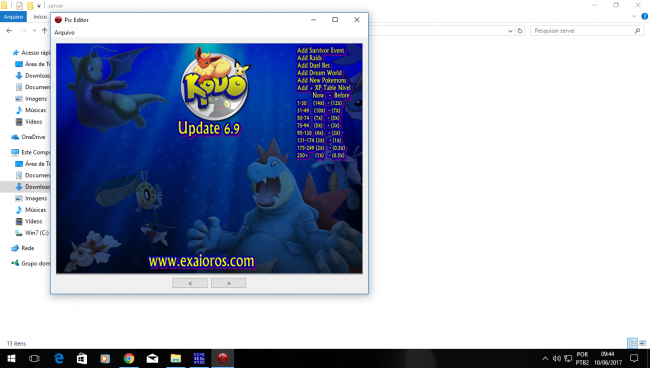Select Documentos under Este Computador
The height and width of the screenshot is (368, 650).
33,175
